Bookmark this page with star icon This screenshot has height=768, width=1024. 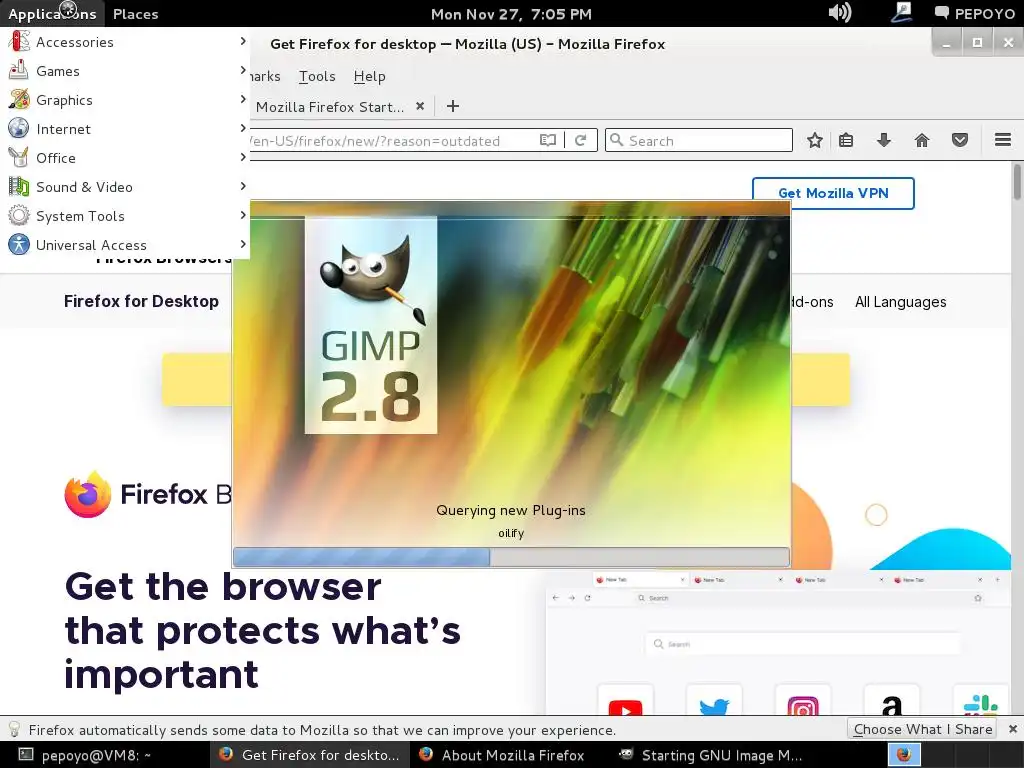pyautogui.click(x=814, y=140)
